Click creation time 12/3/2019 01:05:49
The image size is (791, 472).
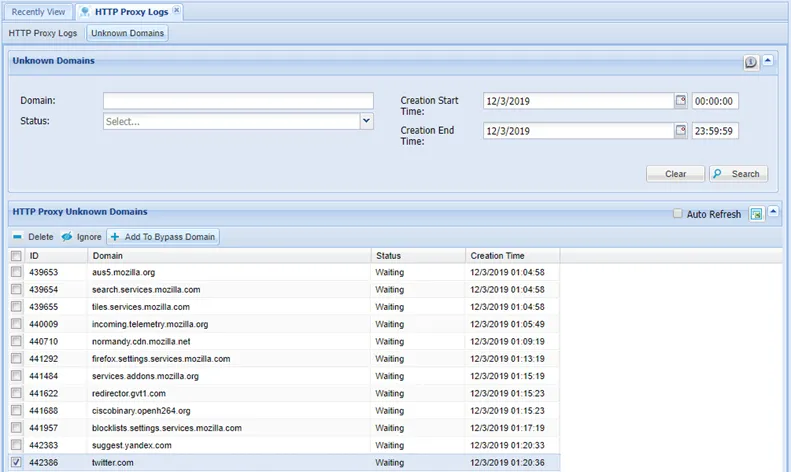507,324
